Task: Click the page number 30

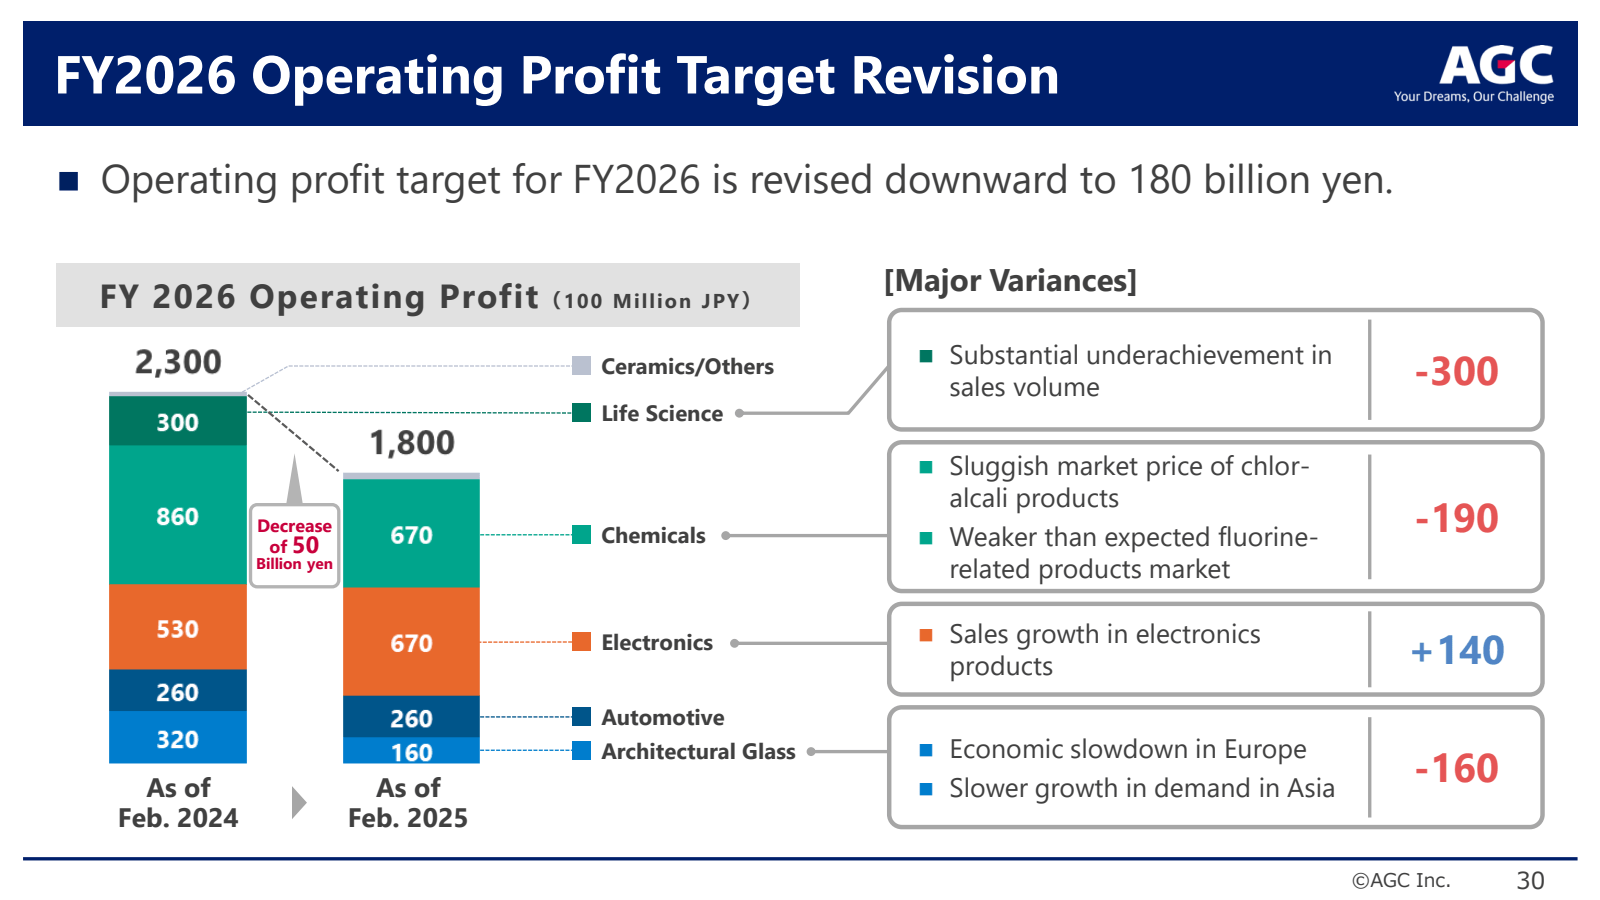Action: pyautogui.click(x=1530, y=880)
